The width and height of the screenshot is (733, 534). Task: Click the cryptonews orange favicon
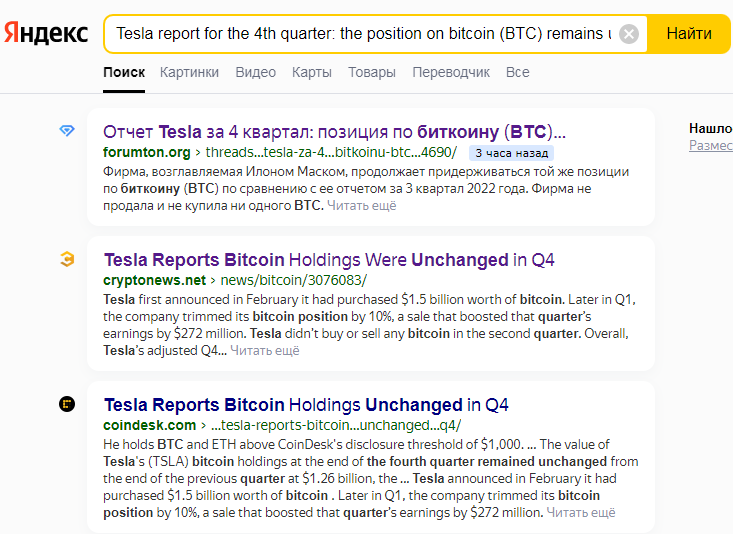67,259
